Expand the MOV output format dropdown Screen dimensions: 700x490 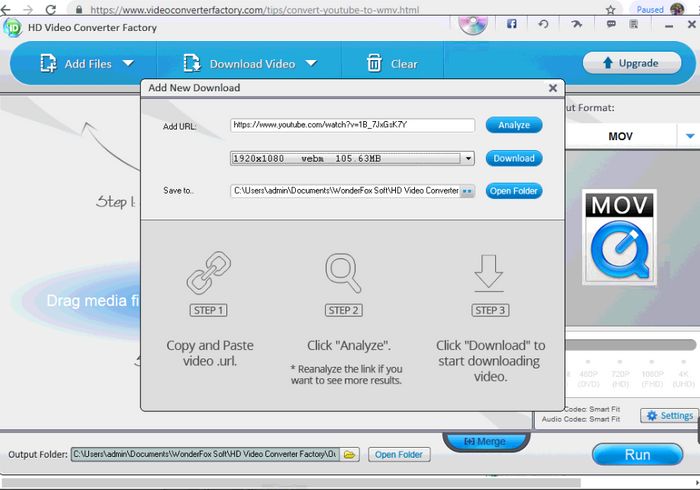point(690,136)
